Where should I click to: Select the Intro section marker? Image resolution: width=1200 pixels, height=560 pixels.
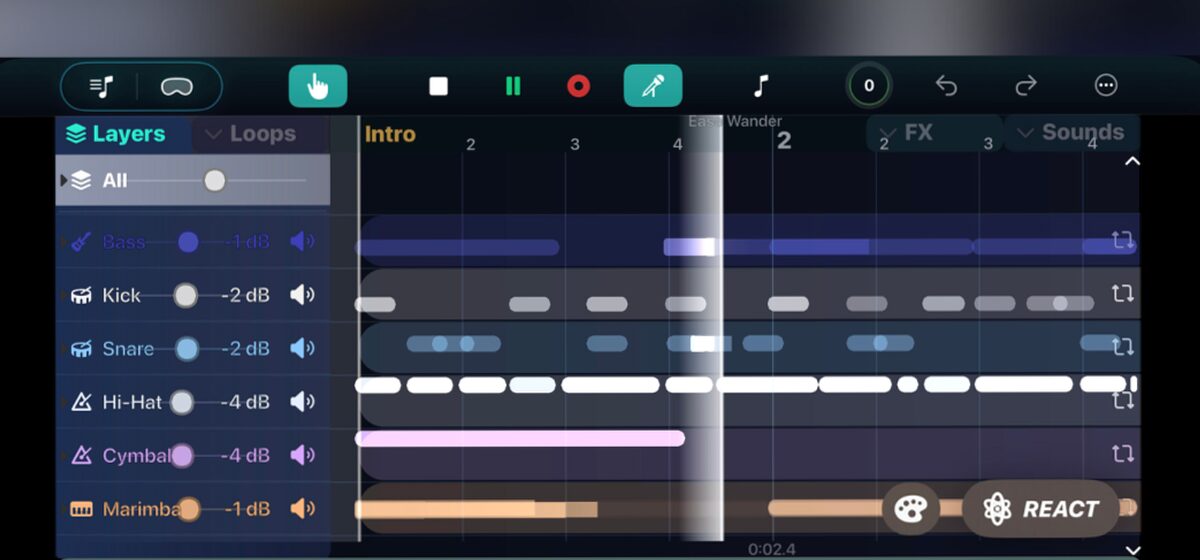point(390,134)
